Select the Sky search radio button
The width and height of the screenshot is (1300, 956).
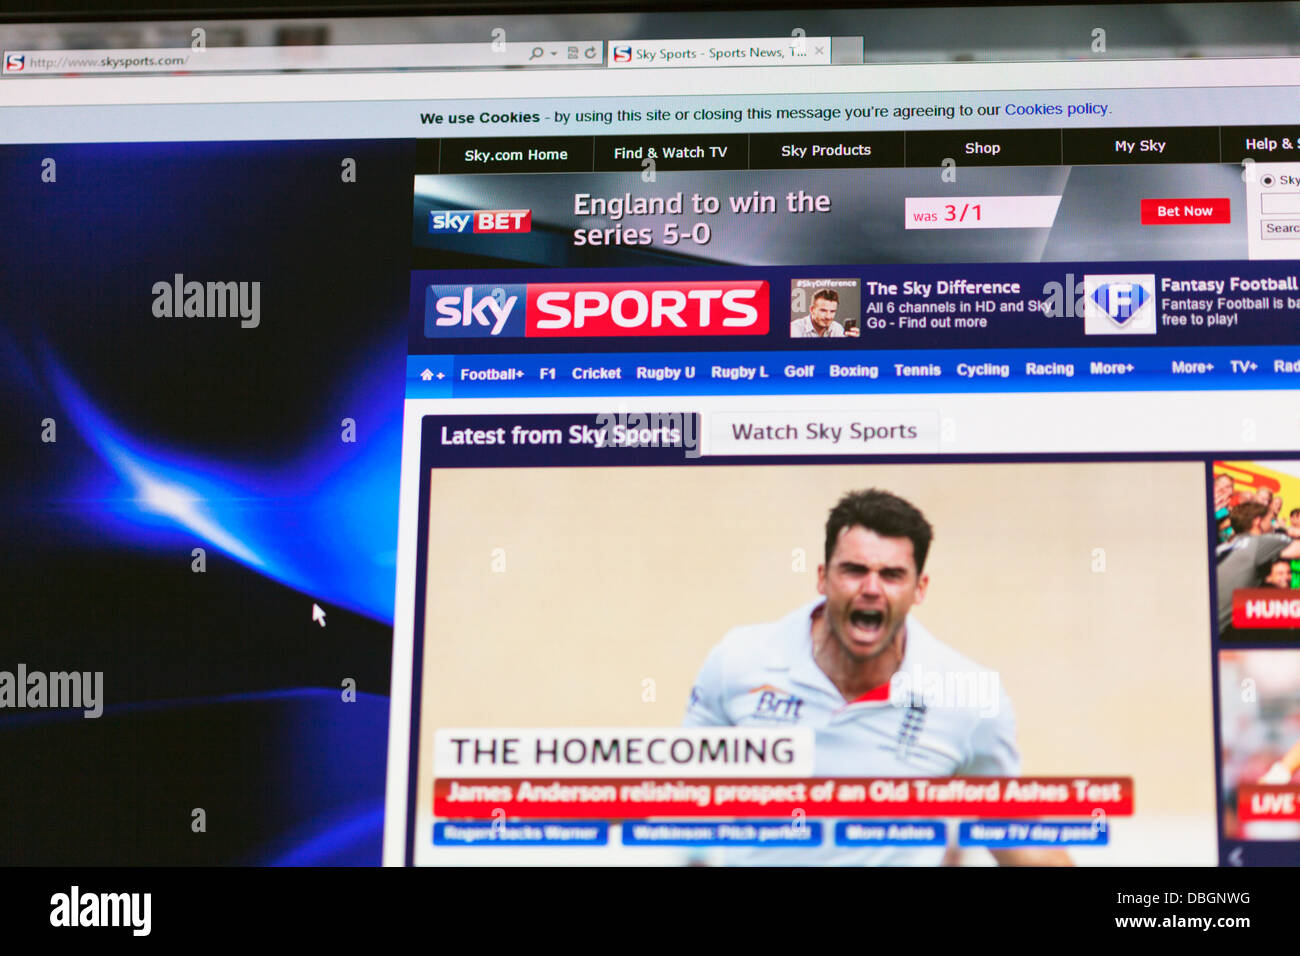[x=1268, y=180]
